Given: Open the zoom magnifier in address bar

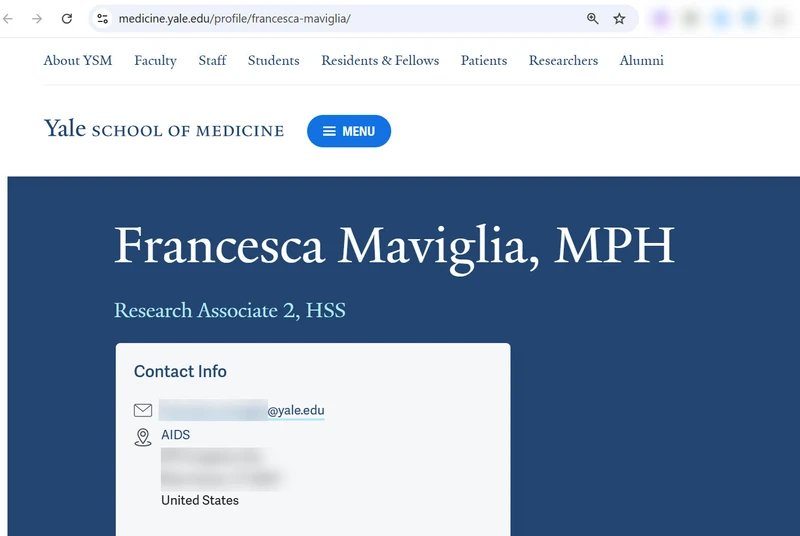Looking at the screenshot, I should pos(592,19).
